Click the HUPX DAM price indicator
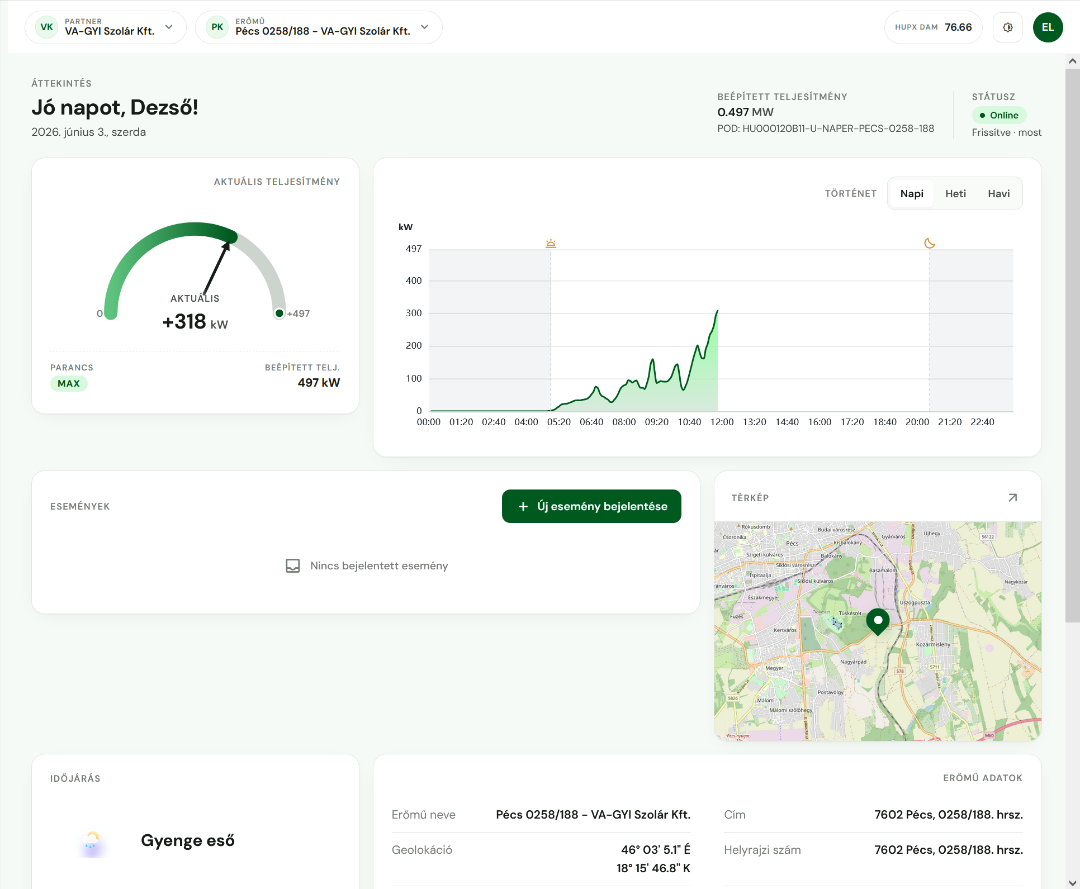The width and height of the screenshot is (1080, 889). [x=933, y=28]
